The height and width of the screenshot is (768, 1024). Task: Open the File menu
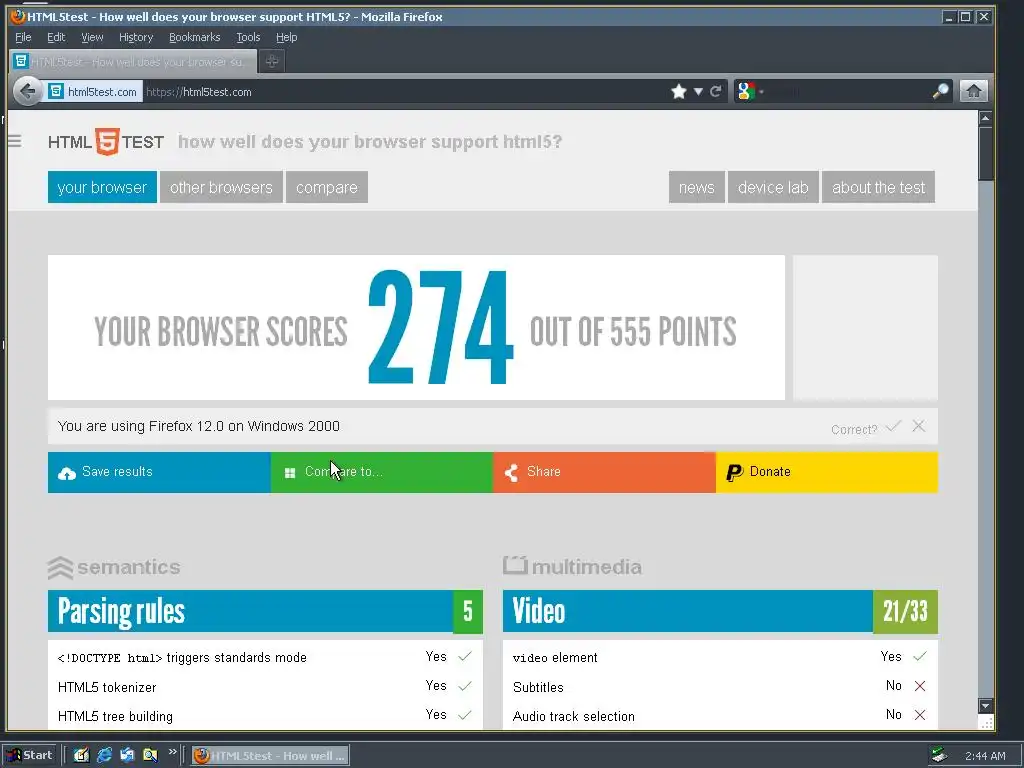(23, 37)
